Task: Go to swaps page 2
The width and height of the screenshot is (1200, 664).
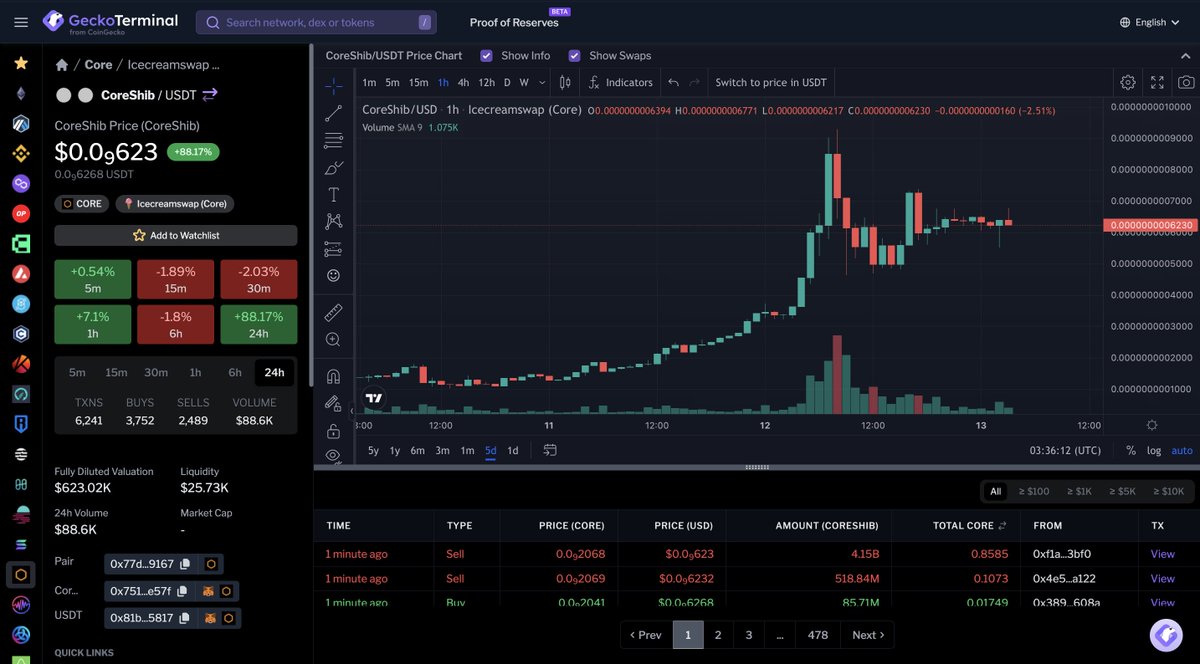Action: (718, 635)
